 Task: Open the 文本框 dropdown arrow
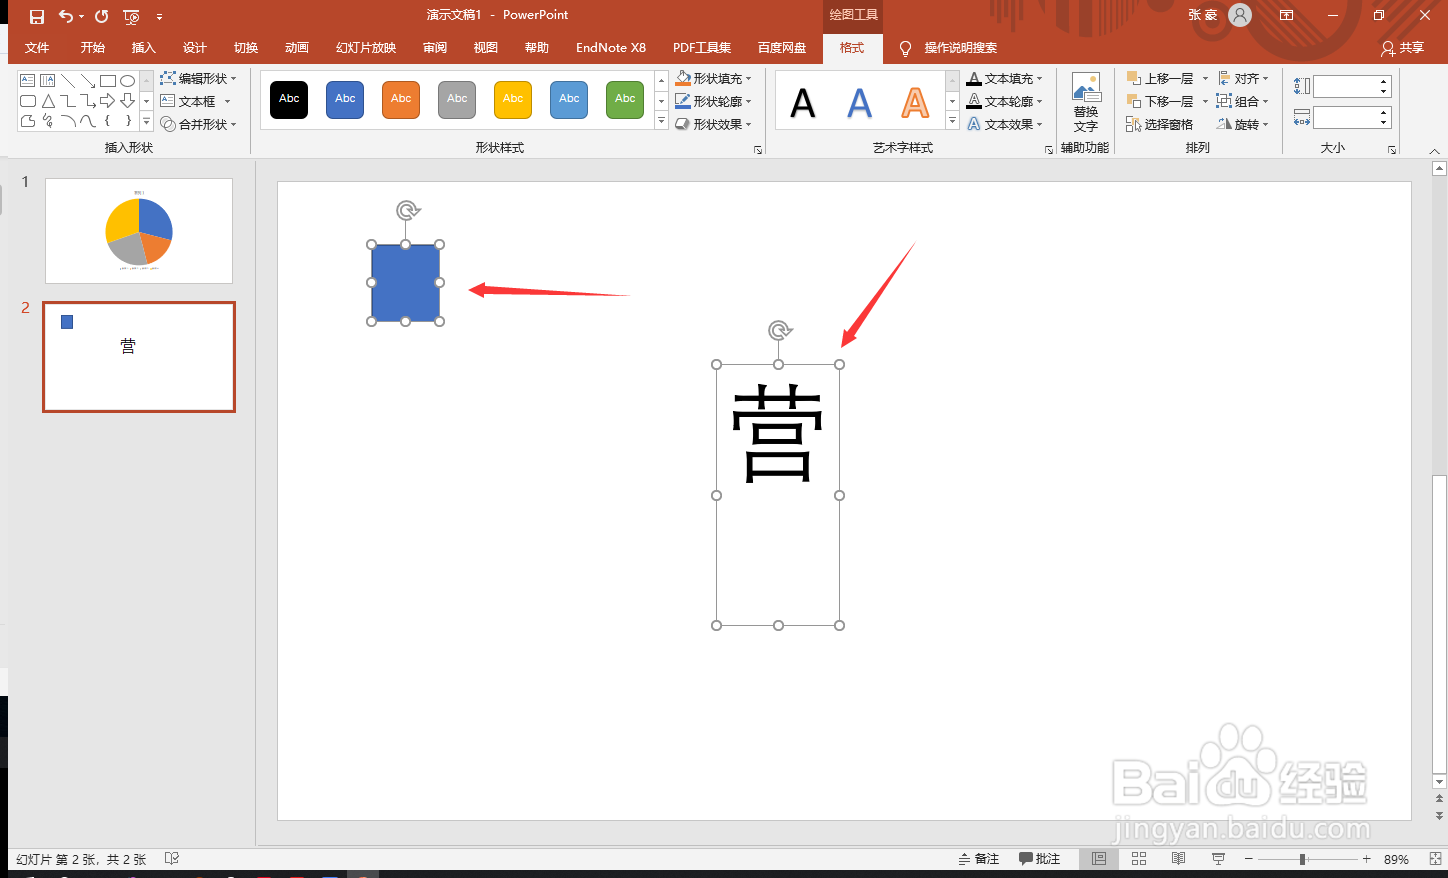[x=227, y=101]
